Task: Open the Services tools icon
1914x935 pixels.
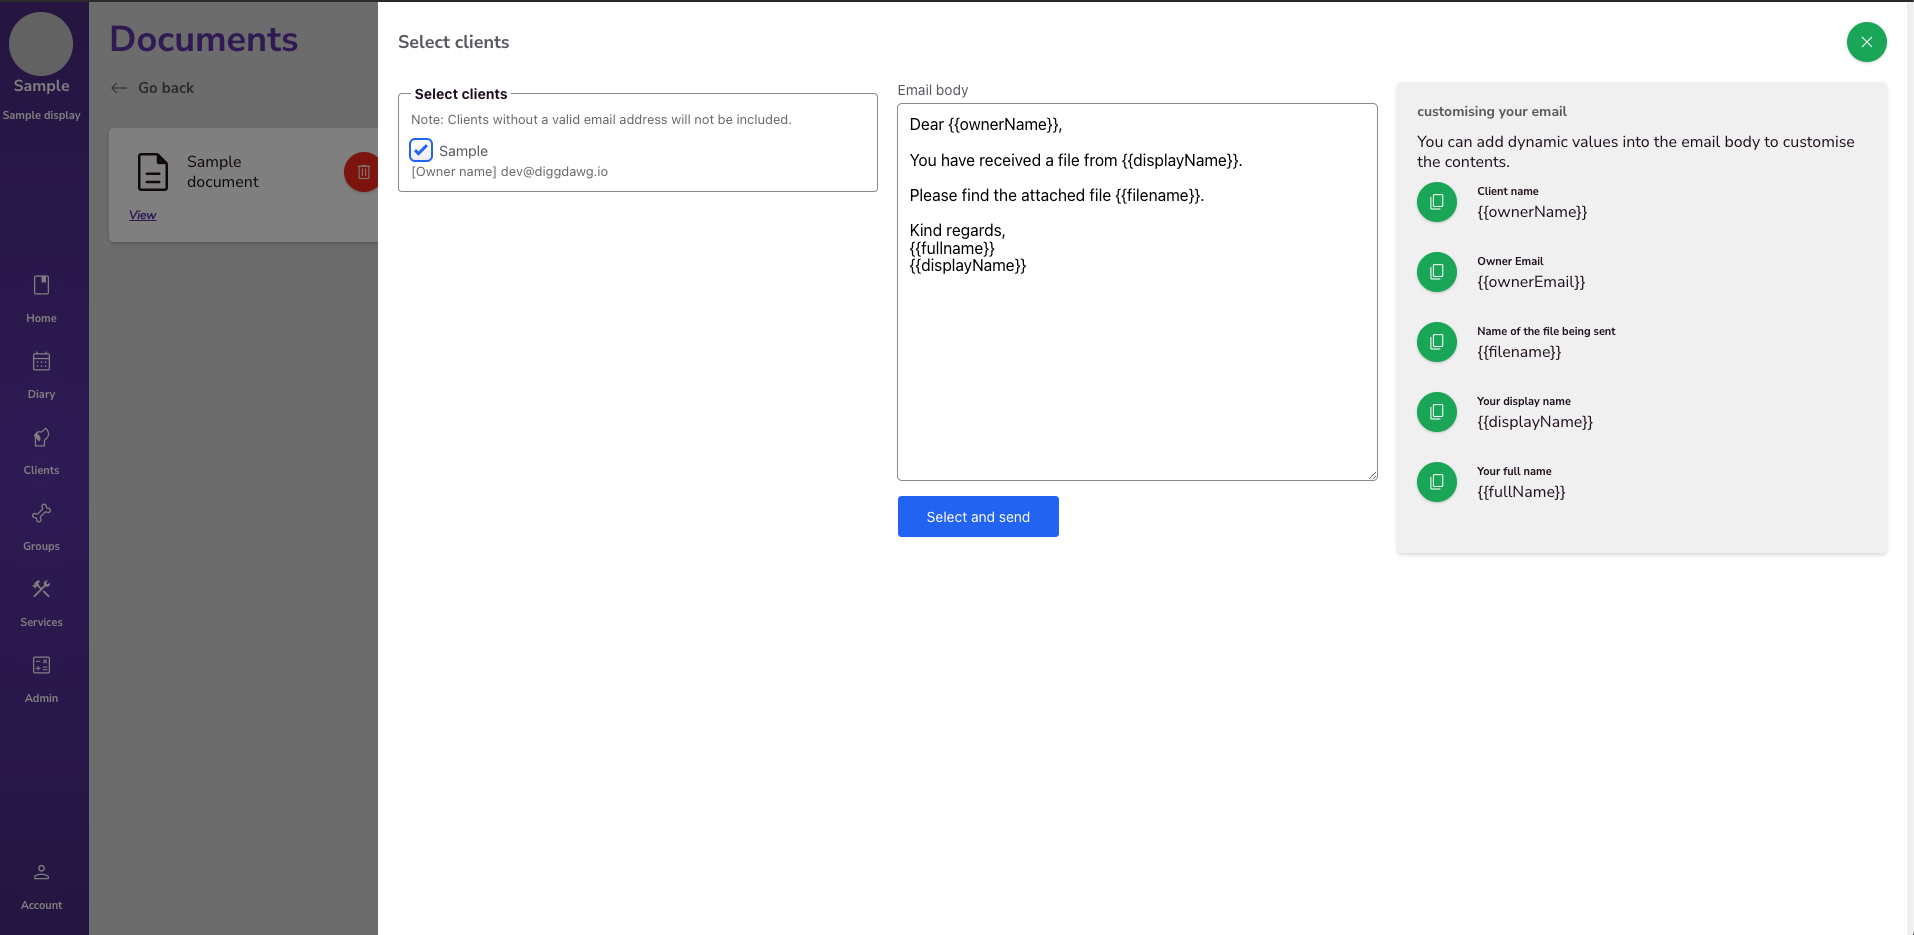Action: pyautogui.click(x=41, y=590)
